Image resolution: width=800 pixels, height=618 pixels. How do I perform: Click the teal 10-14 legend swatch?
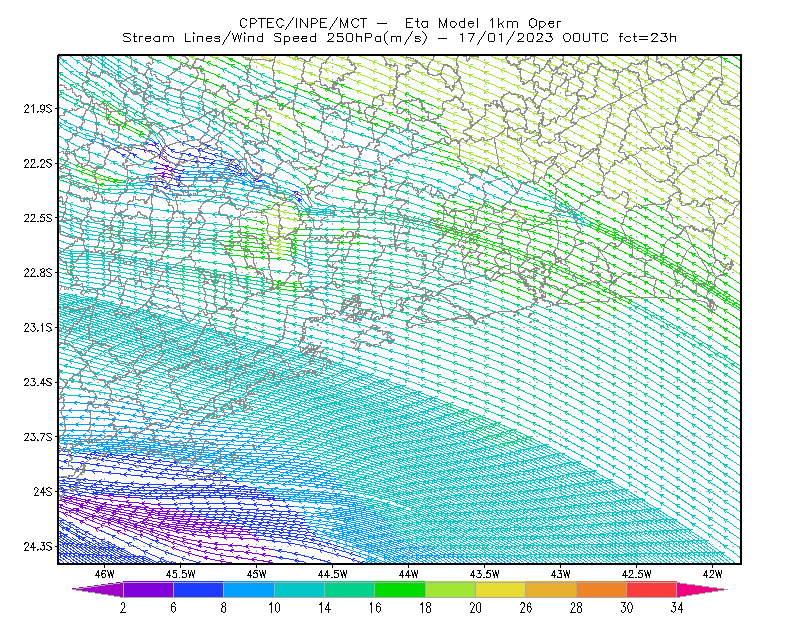(x=299, y=590)
